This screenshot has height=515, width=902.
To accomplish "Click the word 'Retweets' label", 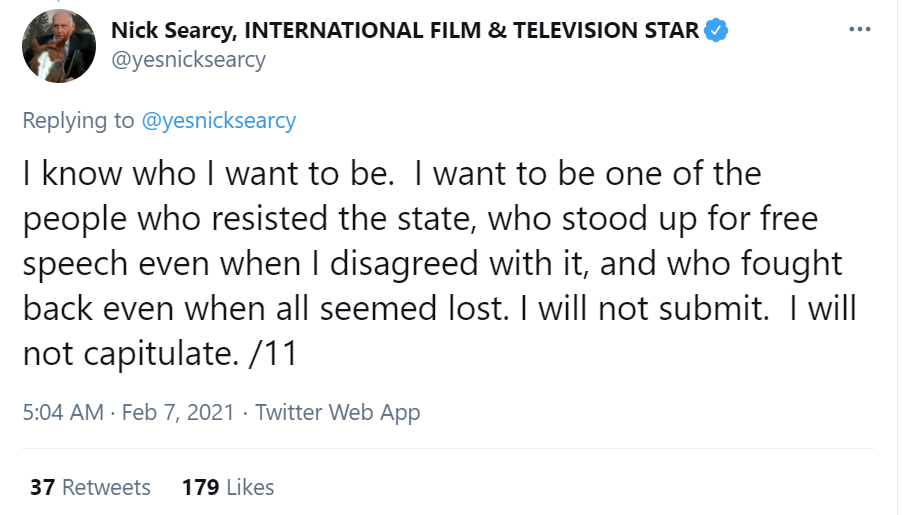I will (x=106, y=487).
